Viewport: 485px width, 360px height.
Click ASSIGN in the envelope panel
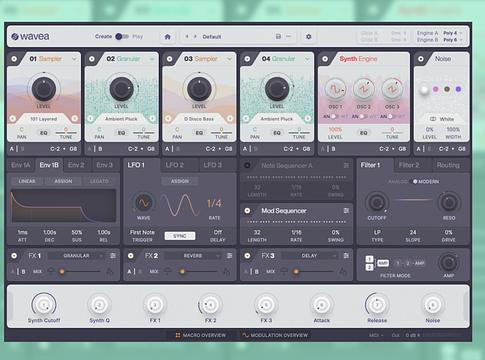(x=63, y=181)
